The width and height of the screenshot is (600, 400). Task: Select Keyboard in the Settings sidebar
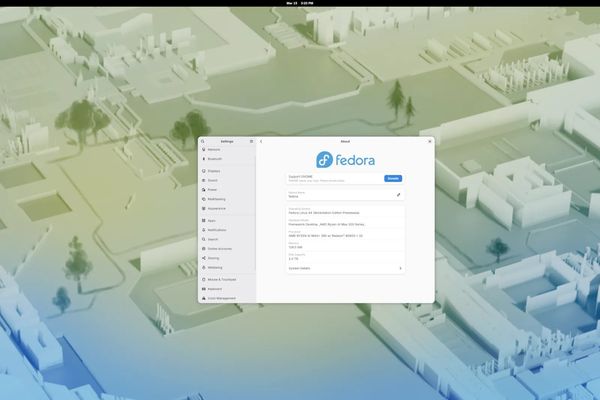point(227,289)
